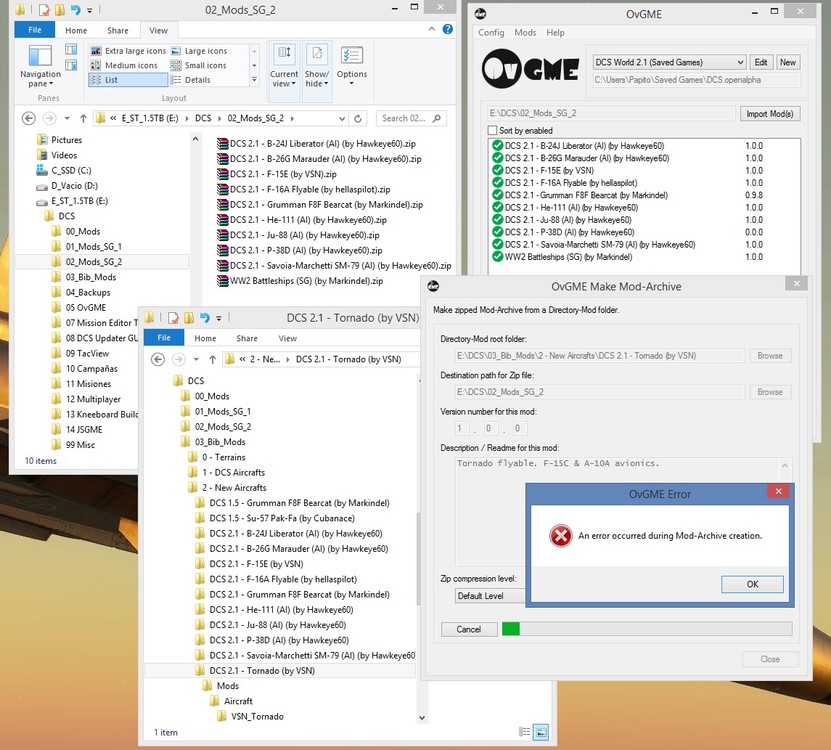
Task: Open DCS World 2.1 (Saved Games) dropdown
Action: click(x=669, y=62)
